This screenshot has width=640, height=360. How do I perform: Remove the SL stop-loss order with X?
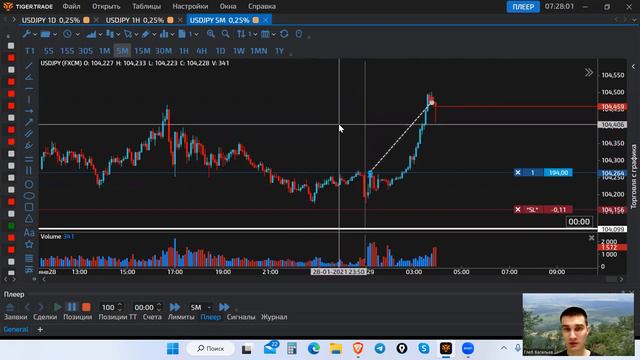tap(518, 210)
